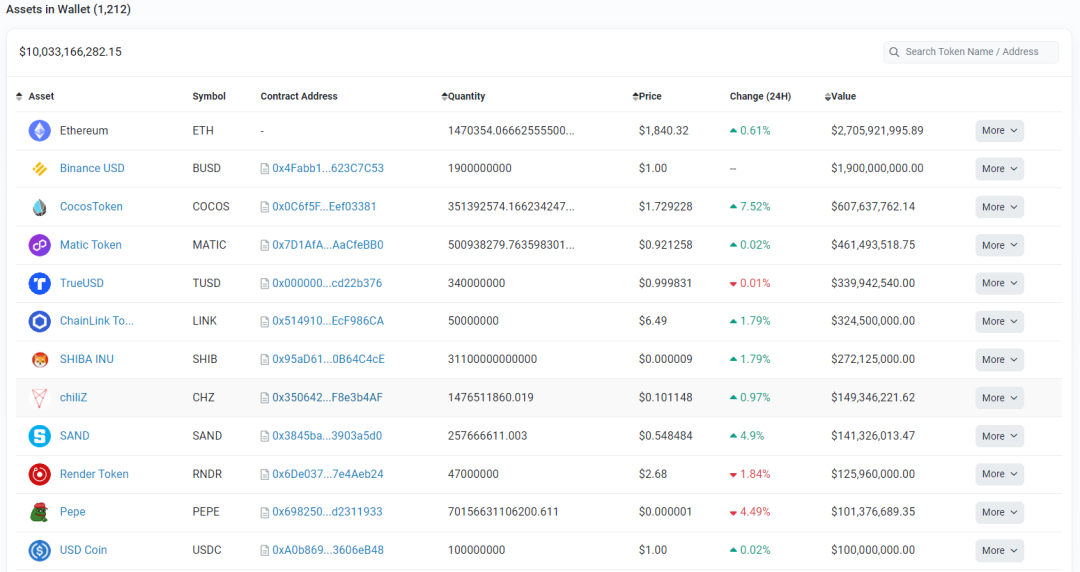Expand the More menu for Pepe
The width and height of the screenshot is (1080, 572).
(x=999, y=512)
